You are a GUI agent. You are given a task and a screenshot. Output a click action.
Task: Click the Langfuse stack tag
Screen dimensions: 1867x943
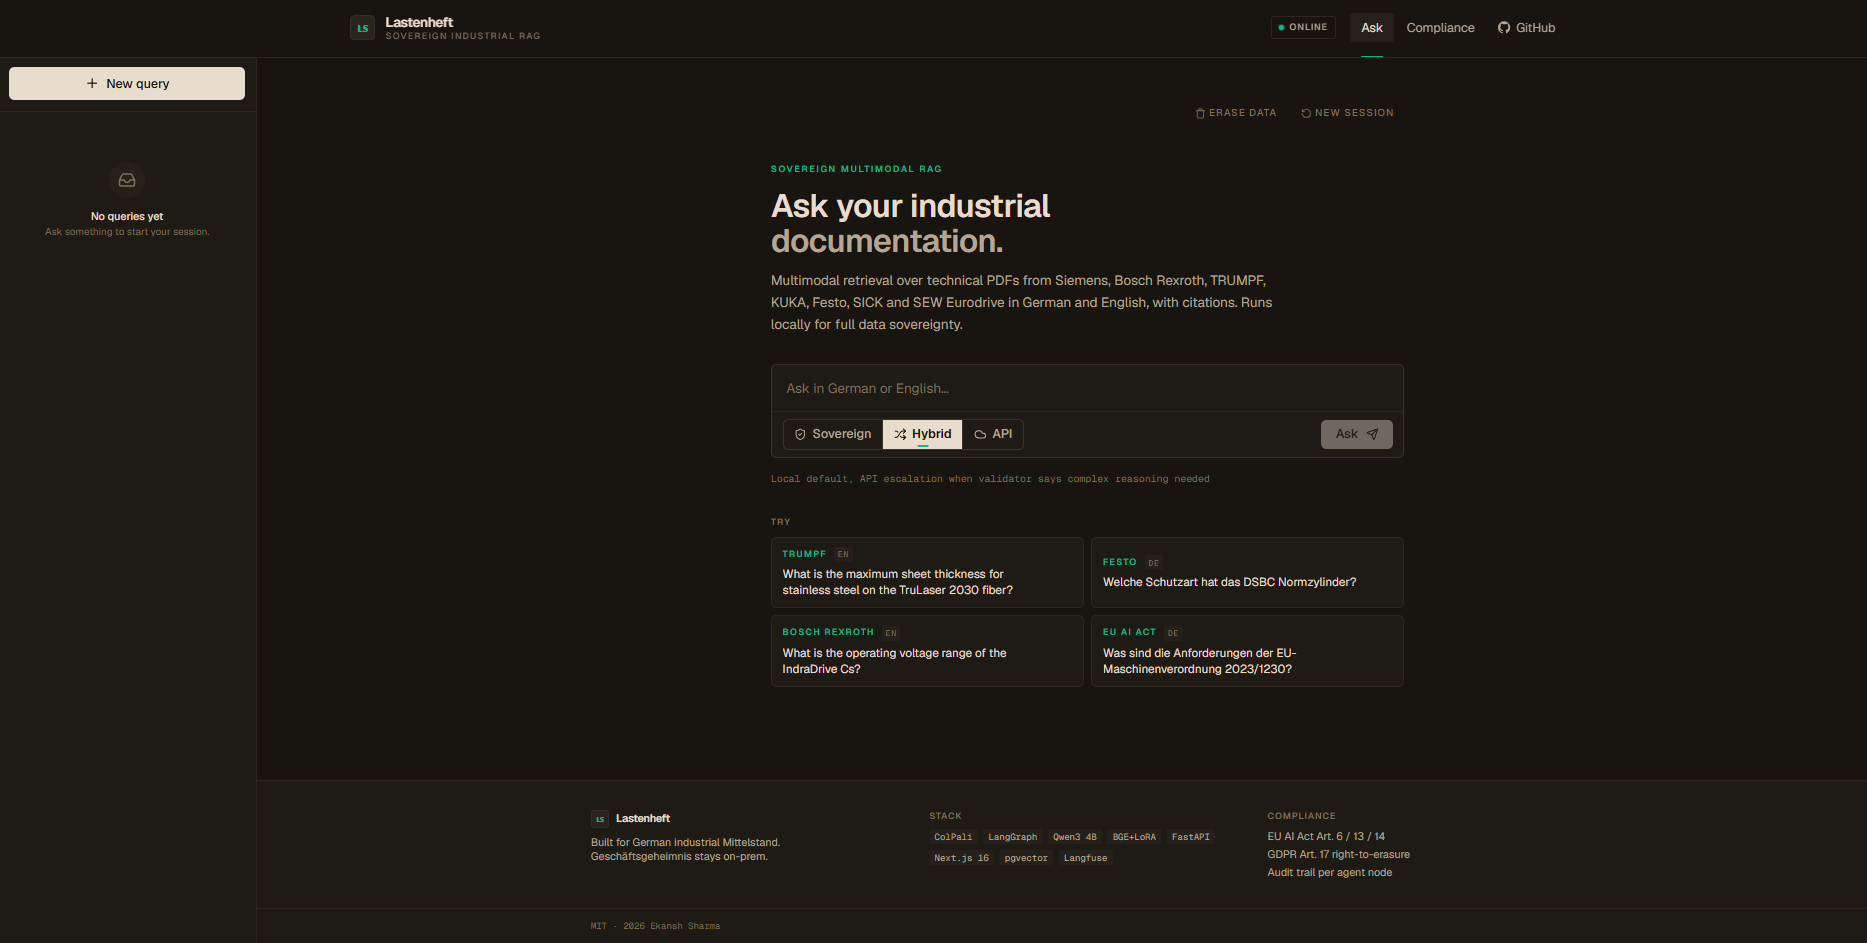click(1085, 858)
